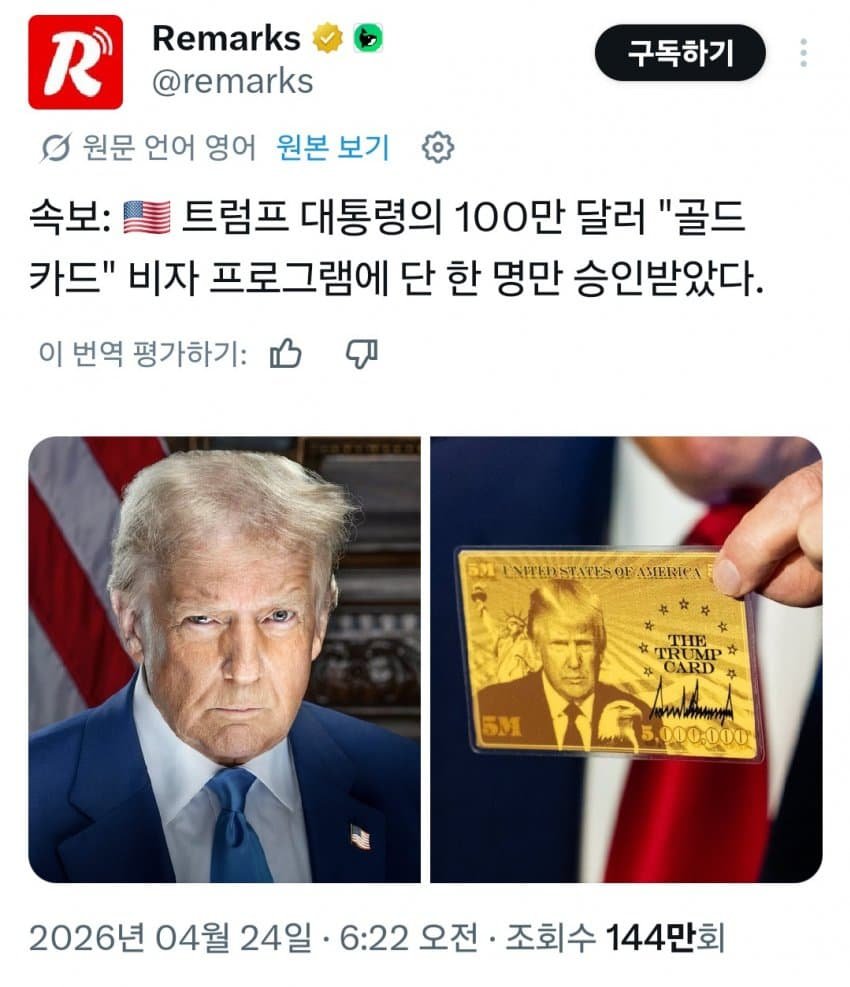The width and height of the screenshot is (850, 987).
Task: Click the 원문 언어 영어 label
Action: point(169,148)
